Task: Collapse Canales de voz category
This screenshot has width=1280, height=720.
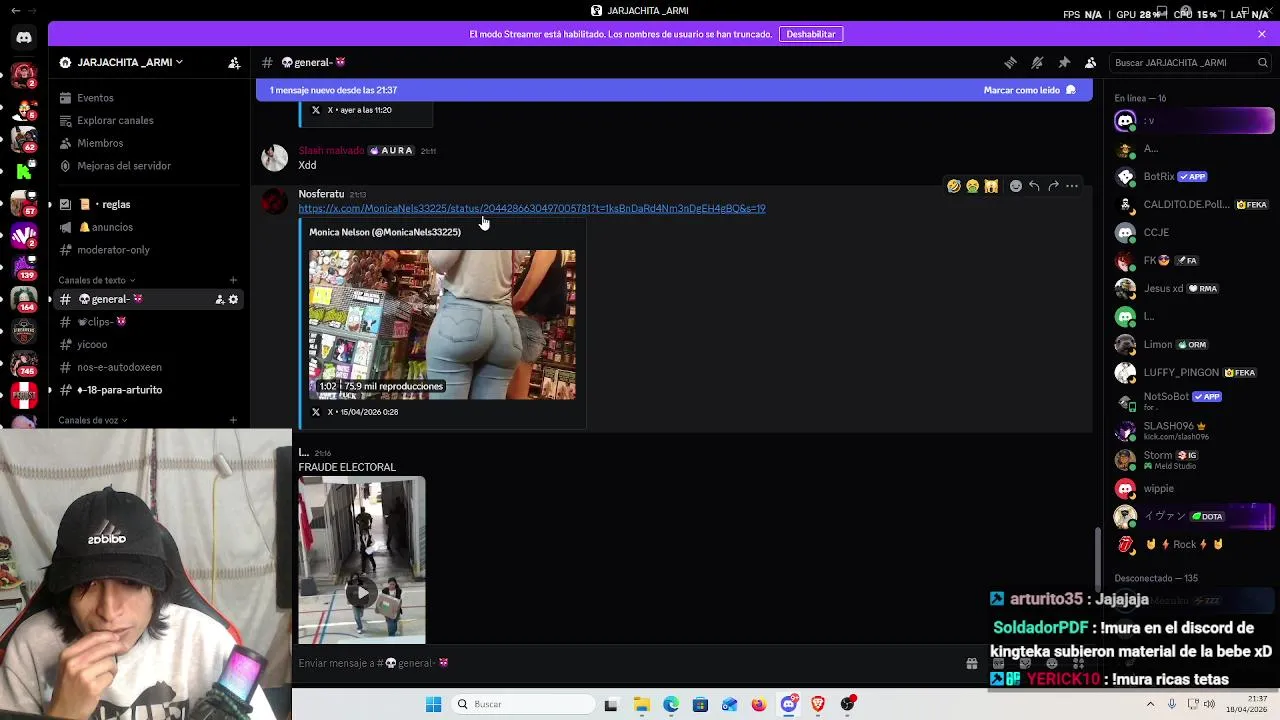Action: (93, 420)
